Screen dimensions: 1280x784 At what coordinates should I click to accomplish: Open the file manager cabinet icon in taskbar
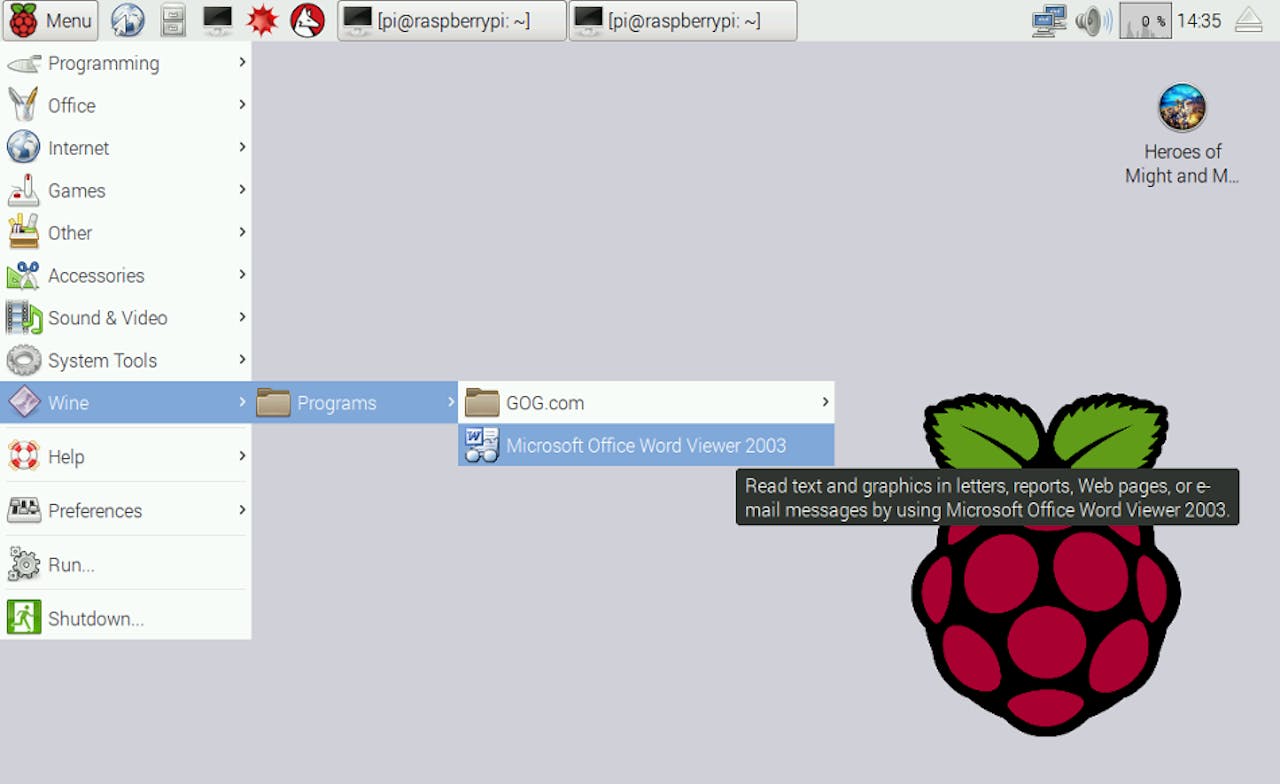coord(173,20)
